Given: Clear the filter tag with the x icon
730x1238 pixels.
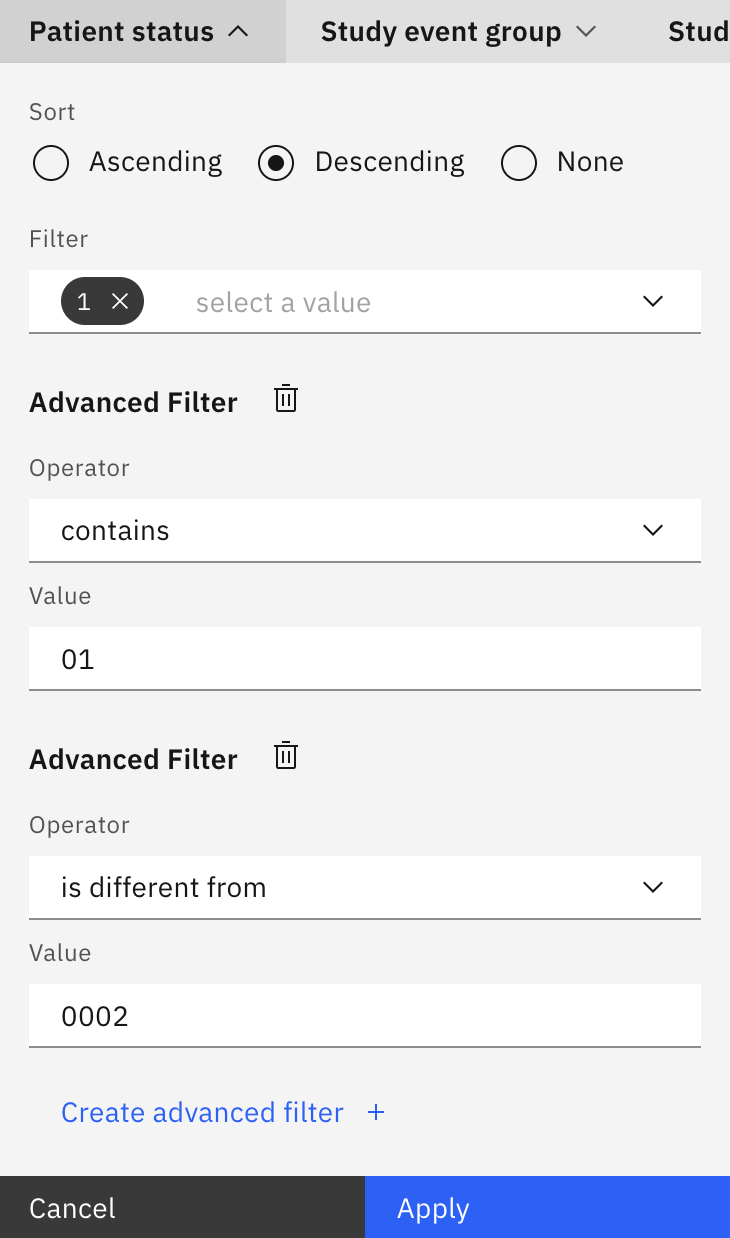Looking at the screenshot, I should tap(120, 301).
